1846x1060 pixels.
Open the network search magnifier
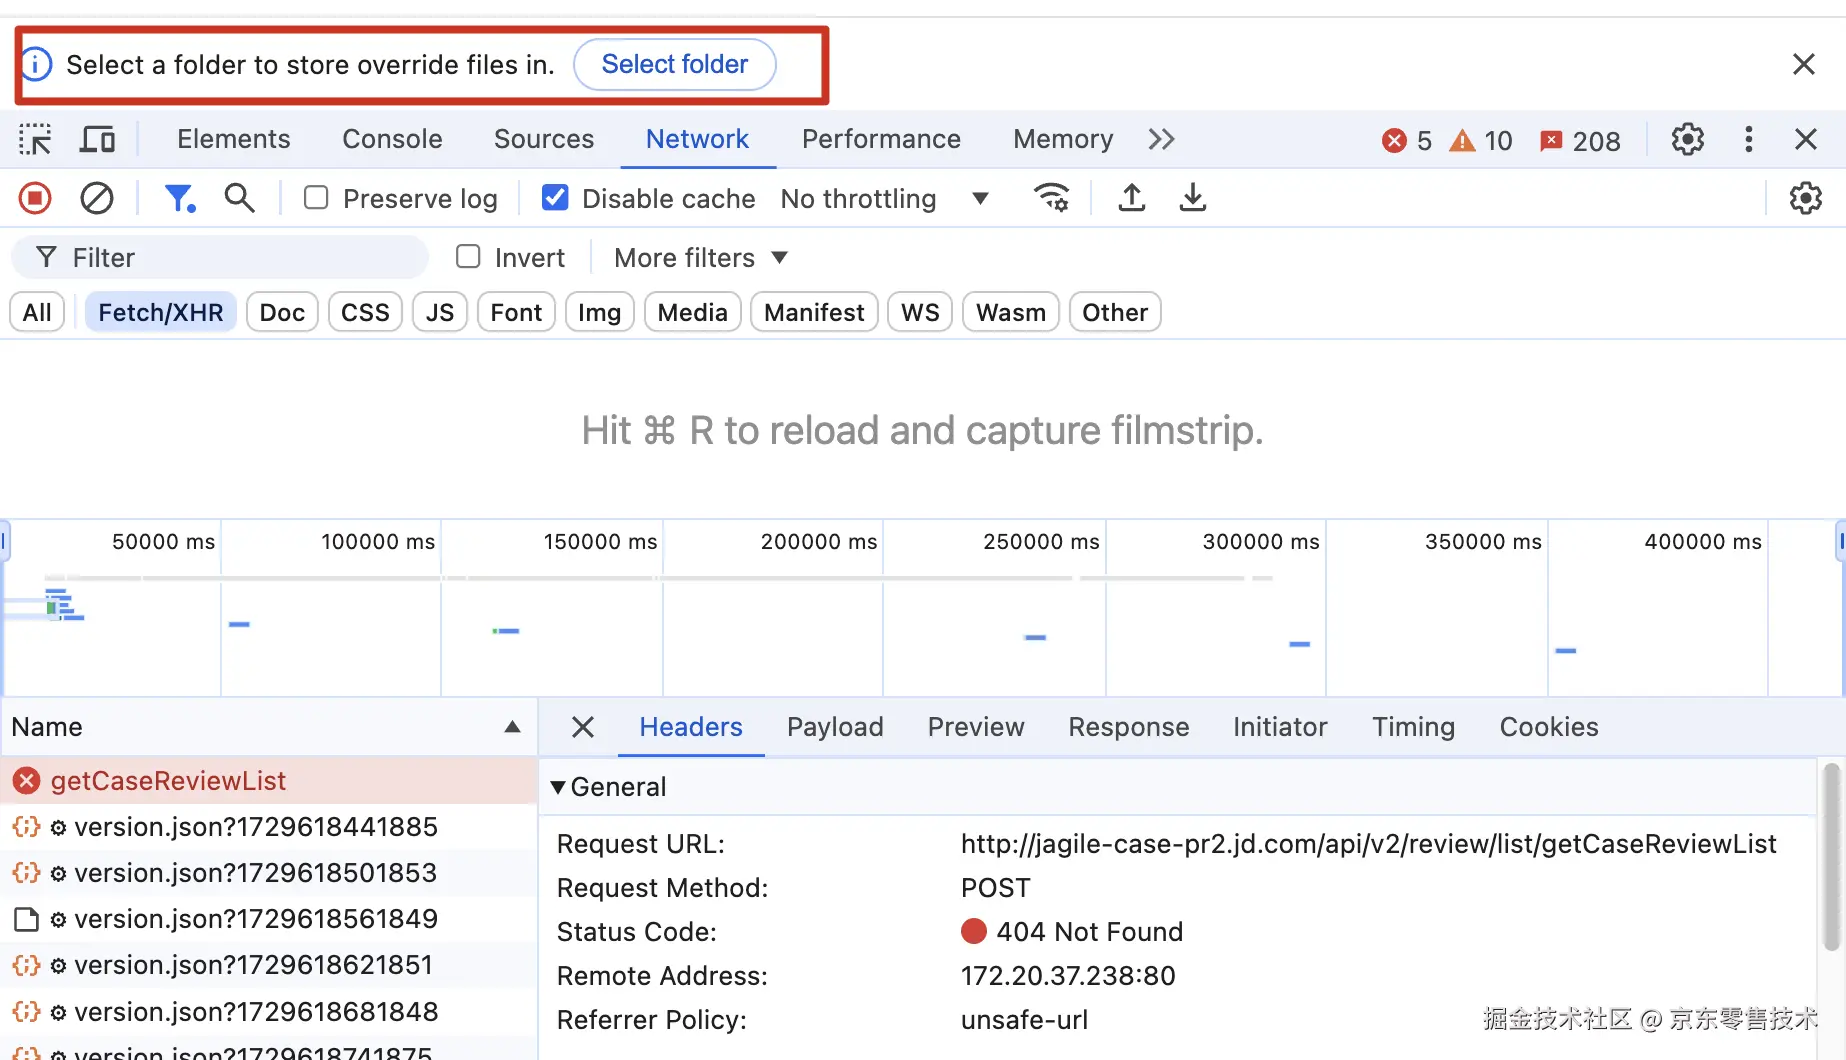tap(239, 198)
